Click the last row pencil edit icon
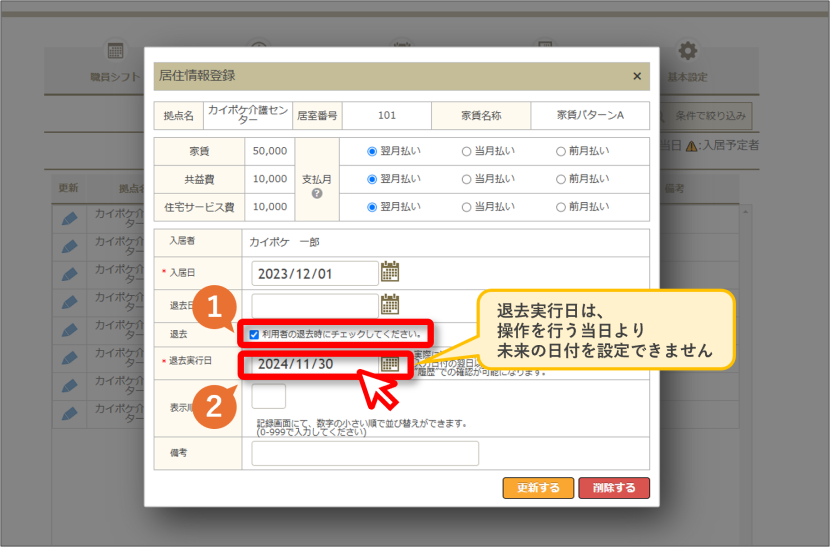Screen dimensions: 830x547 [69, 414]
